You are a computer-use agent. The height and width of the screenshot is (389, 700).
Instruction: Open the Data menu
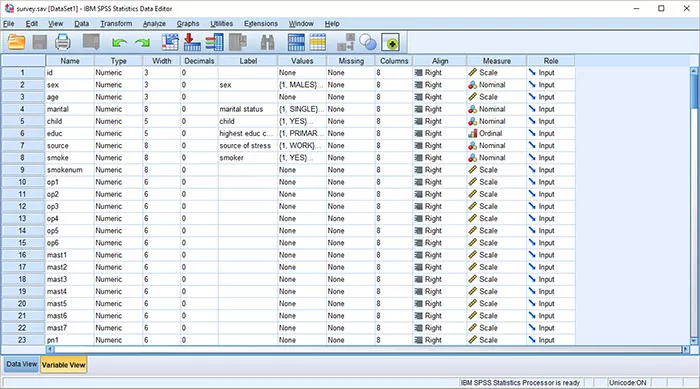point(81,24)
